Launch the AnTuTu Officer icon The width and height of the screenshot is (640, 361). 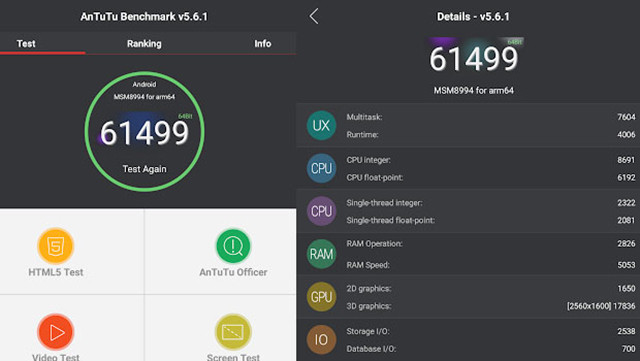(x=233, y=246)
